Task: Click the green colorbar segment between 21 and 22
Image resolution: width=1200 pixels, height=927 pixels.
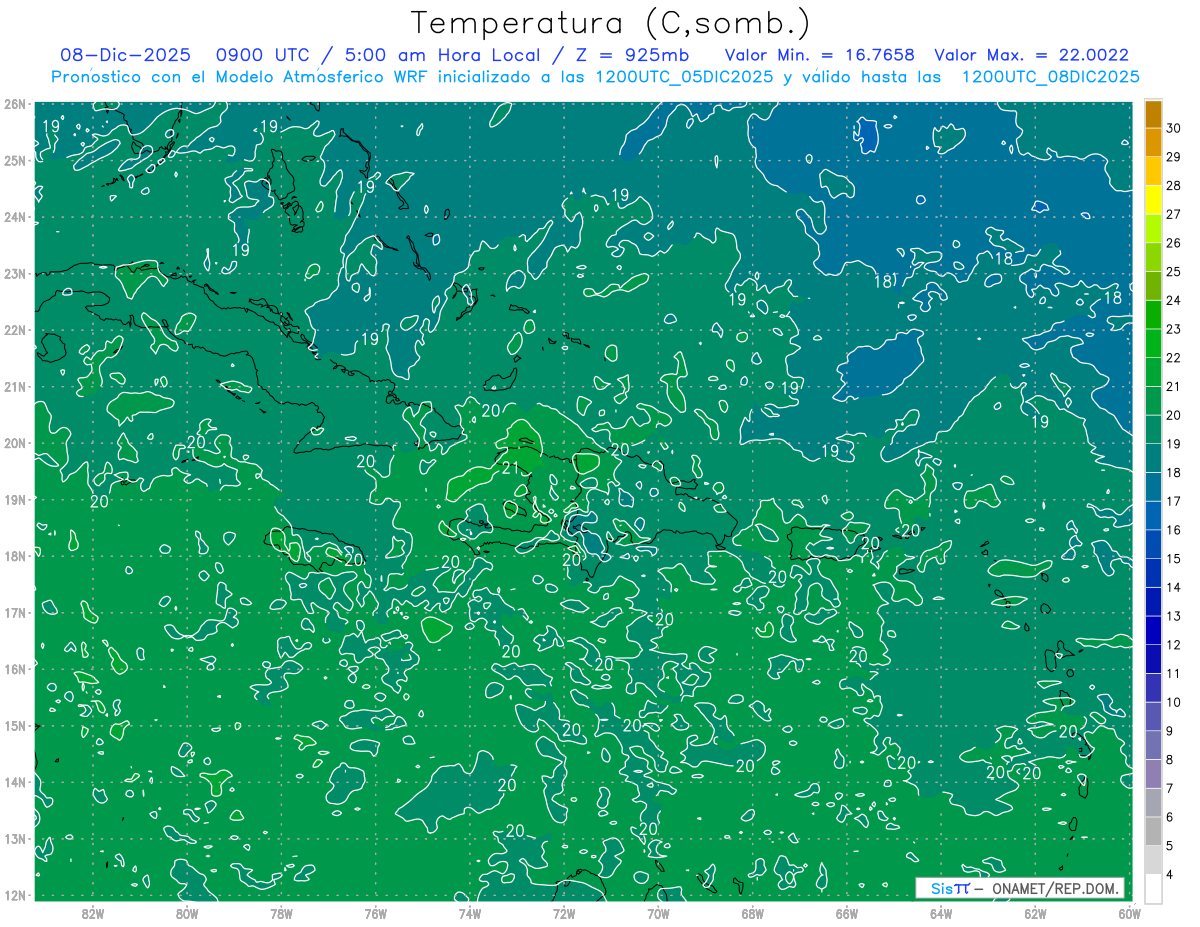Action: click(x=1153, y=372)
